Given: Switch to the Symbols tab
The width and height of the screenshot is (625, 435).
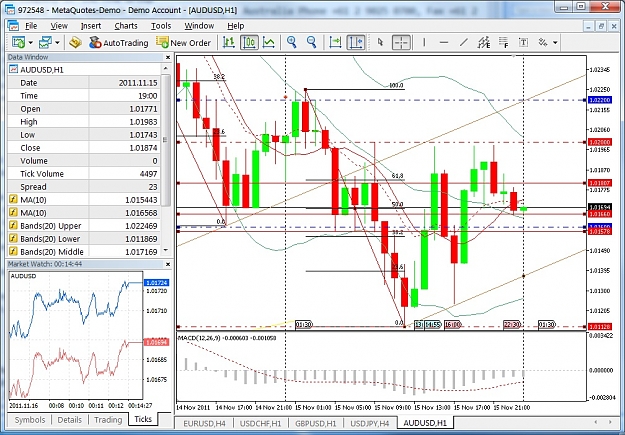Looking at the screenshot, I should click(30, 420).
